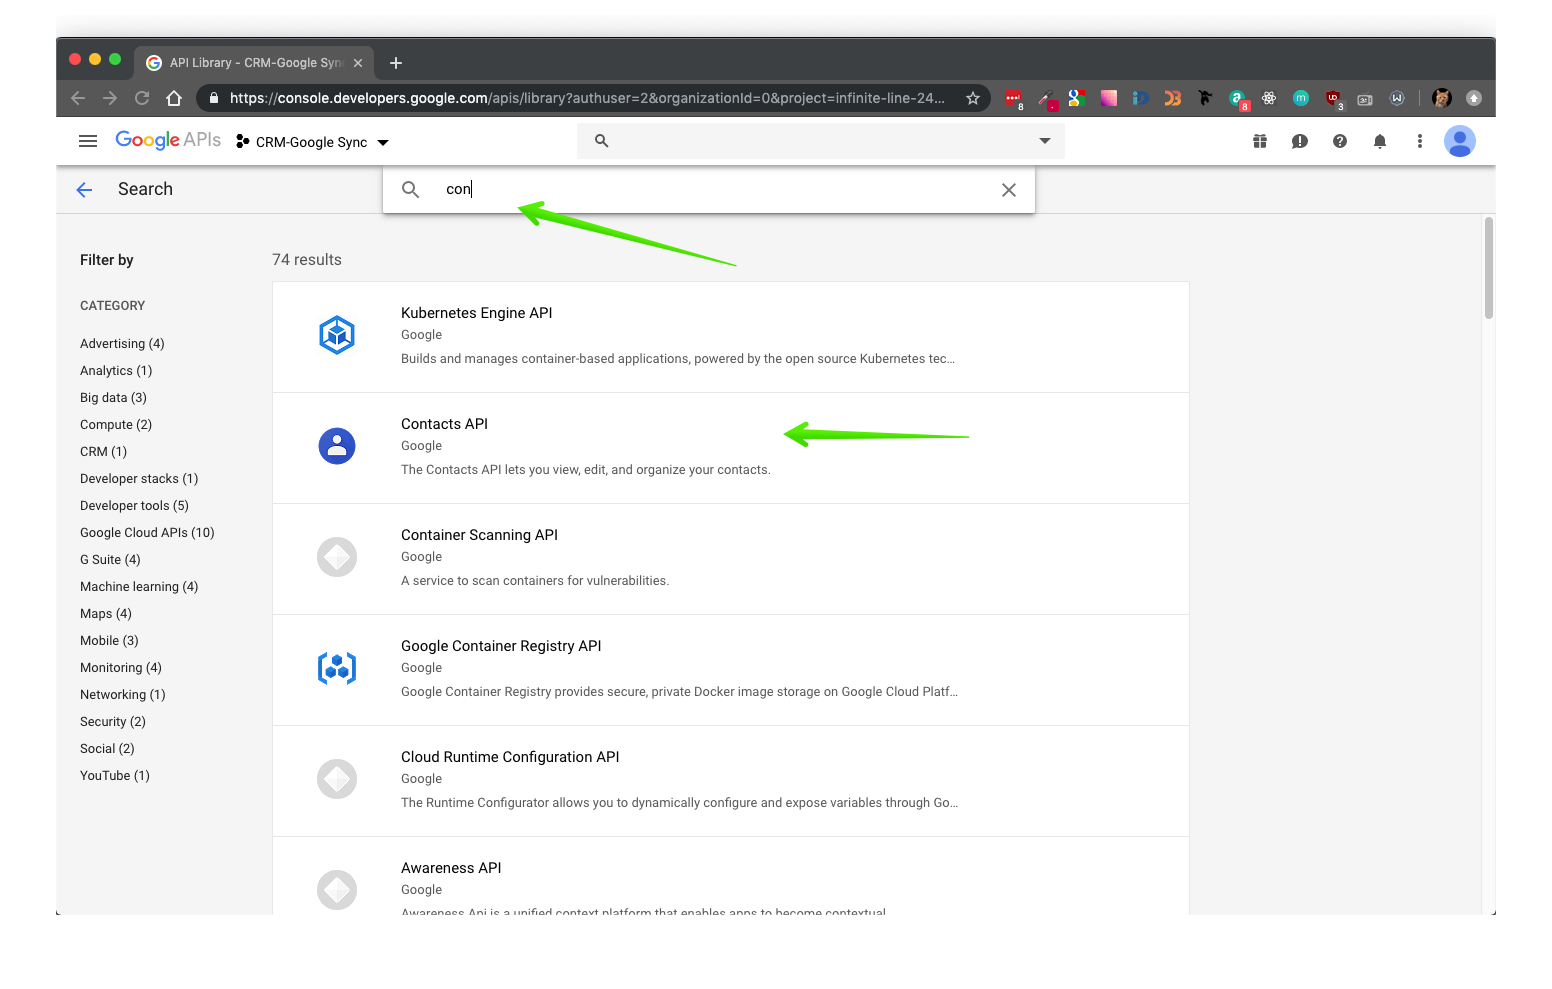Click the Google Container Registry icon
Viewport: 1552px width, 989px height.
pos(337,668)
